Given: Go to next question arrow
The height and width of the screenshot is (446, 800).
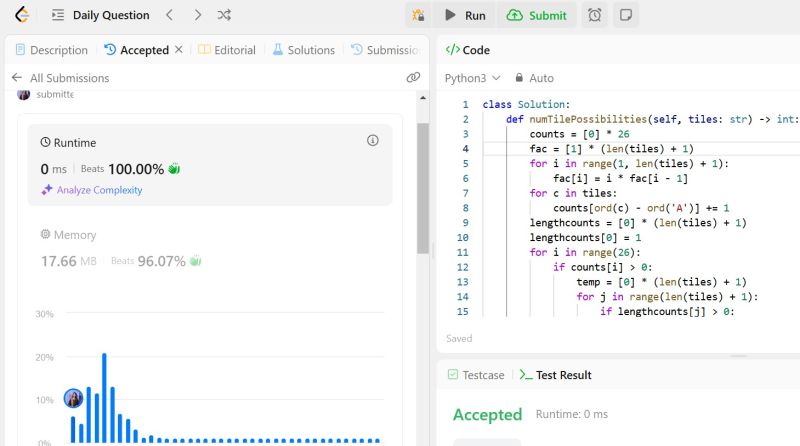Looking at the screenshot, I should click(197, 15).
